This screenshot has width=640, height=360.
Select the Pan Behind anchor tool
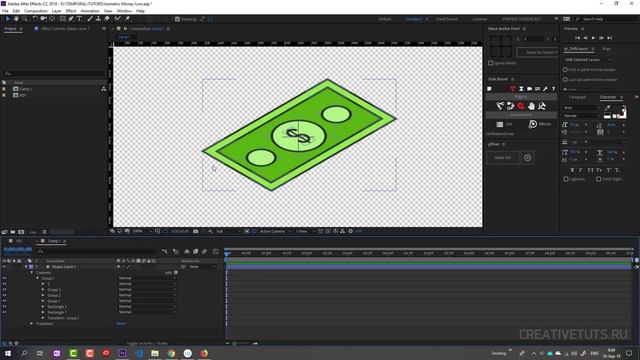(52, 19)
